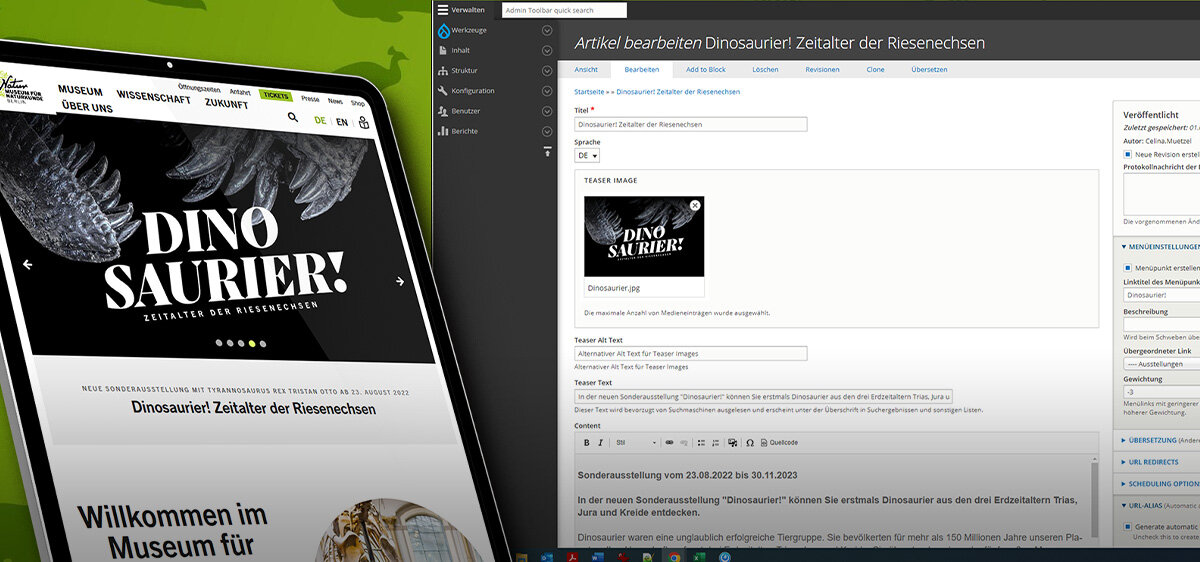
Task: Insert numbered list in Content editor
Action: pos(715,442)
